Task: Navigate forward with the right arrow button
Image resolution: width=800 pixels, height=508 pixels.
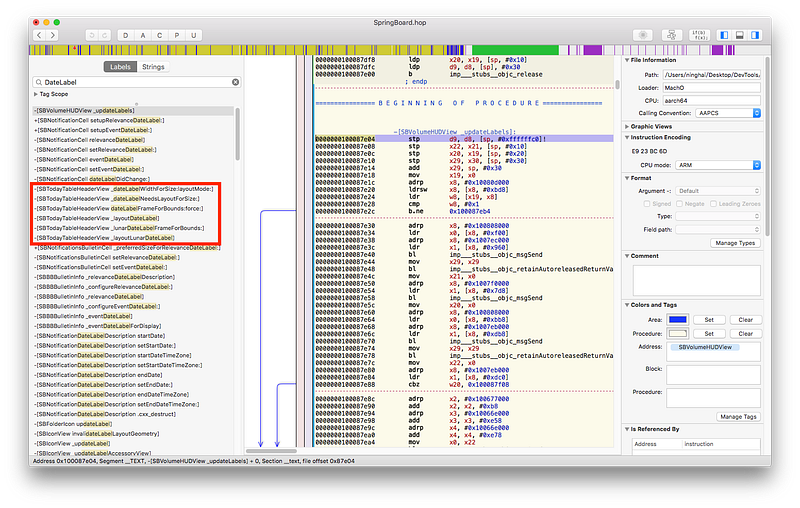Action: [53, 35]
